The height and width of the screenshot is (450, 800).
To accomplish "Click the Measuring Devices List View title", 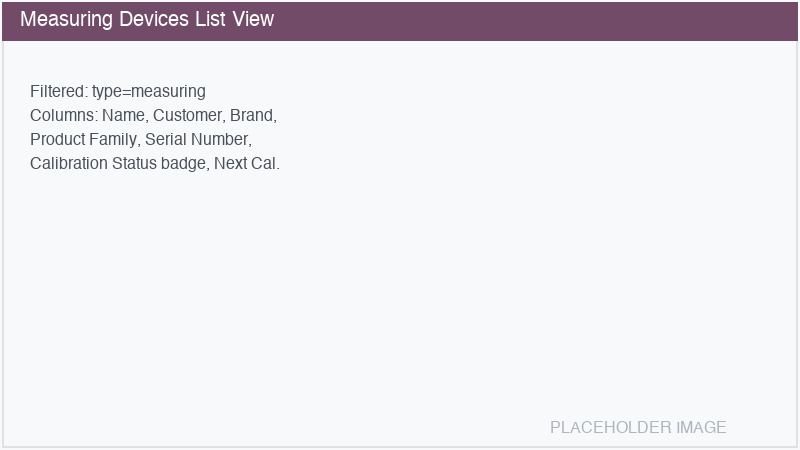I will (147, 20).
